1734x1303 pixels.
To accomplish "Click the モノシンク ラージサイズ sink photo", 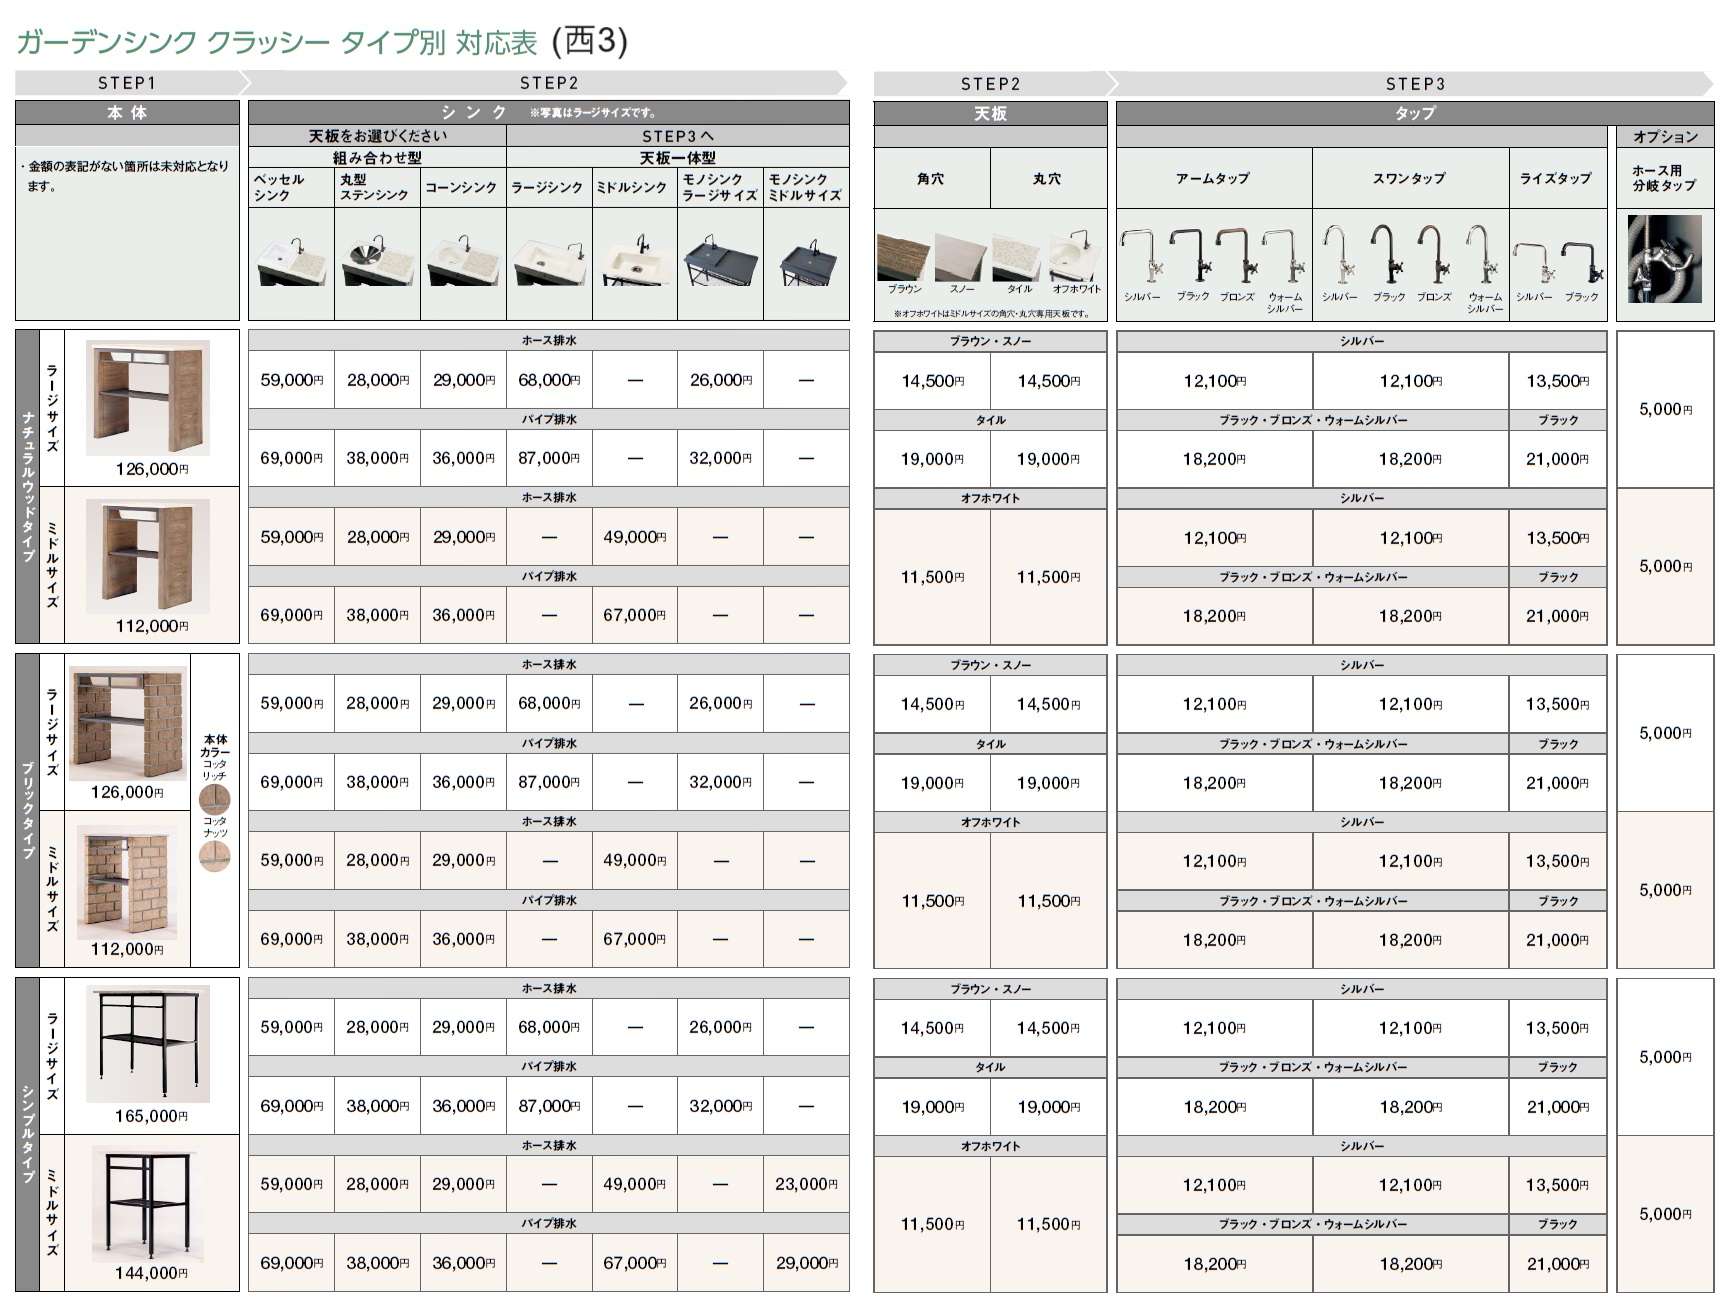I will click(x=720, y=261).
